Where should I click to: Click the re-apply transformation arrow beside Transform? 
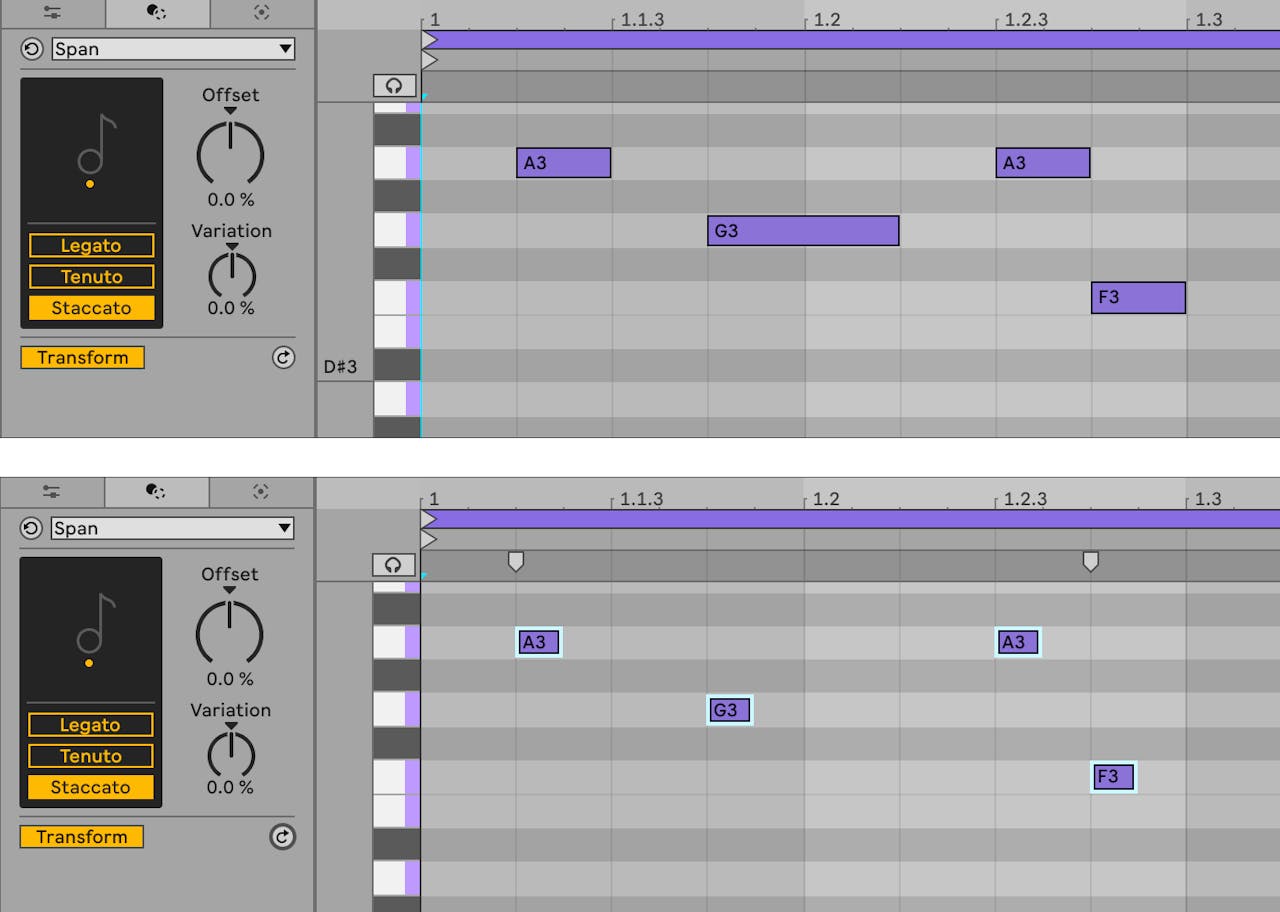click(x=283, y=358)
